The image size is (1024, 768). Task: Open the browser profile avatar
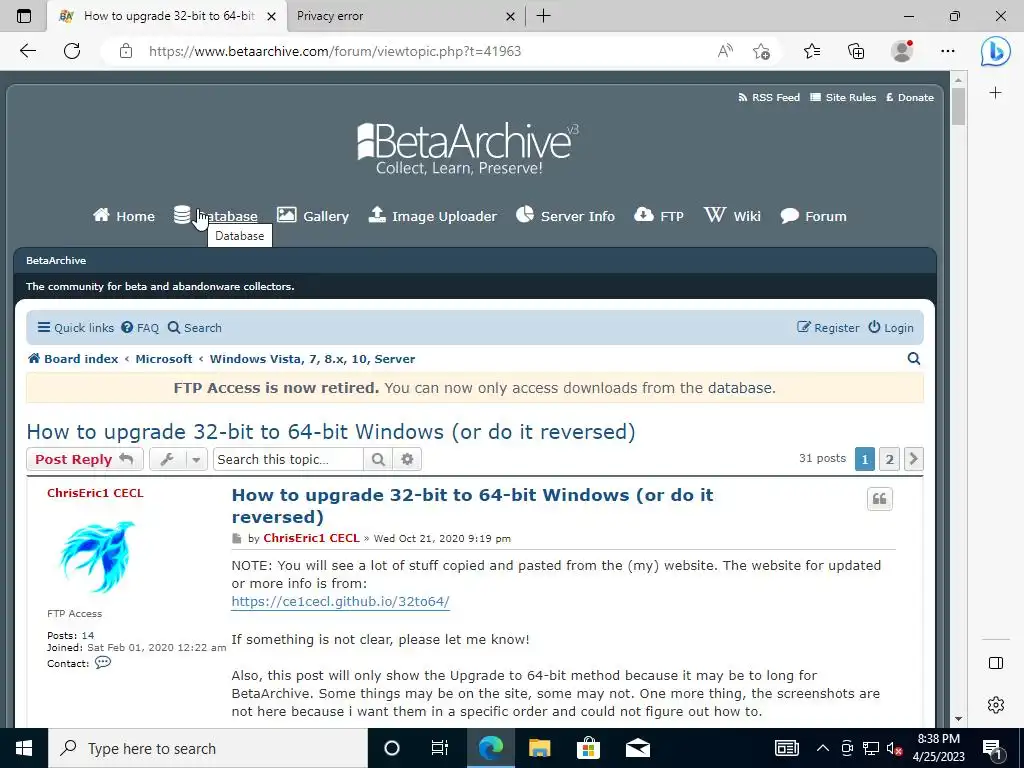[x=902, y=51]
